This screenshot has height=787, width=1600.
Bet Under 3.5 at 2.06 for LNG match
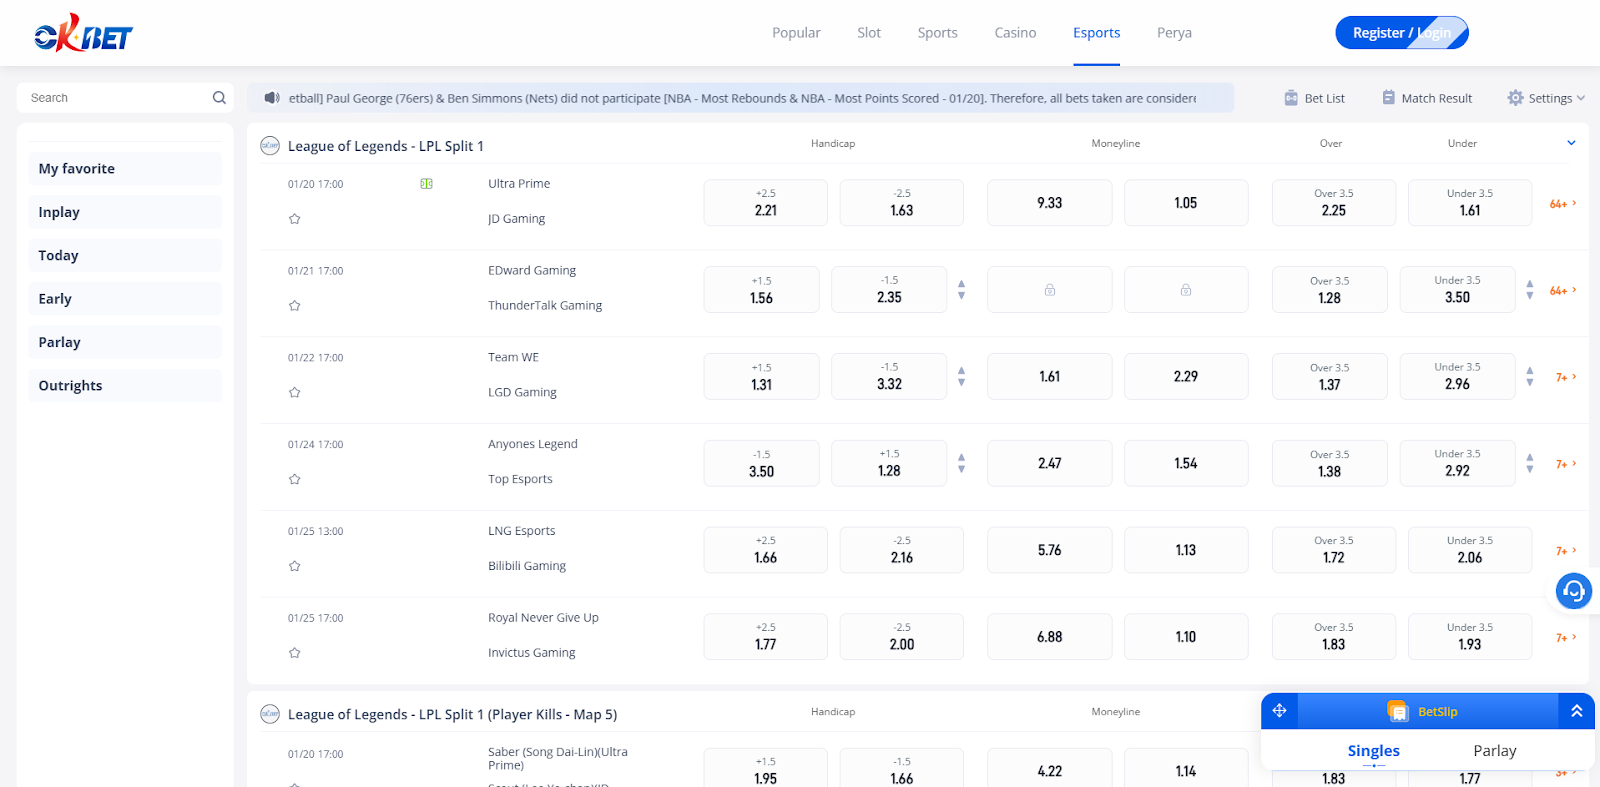tap(1469, 550)
